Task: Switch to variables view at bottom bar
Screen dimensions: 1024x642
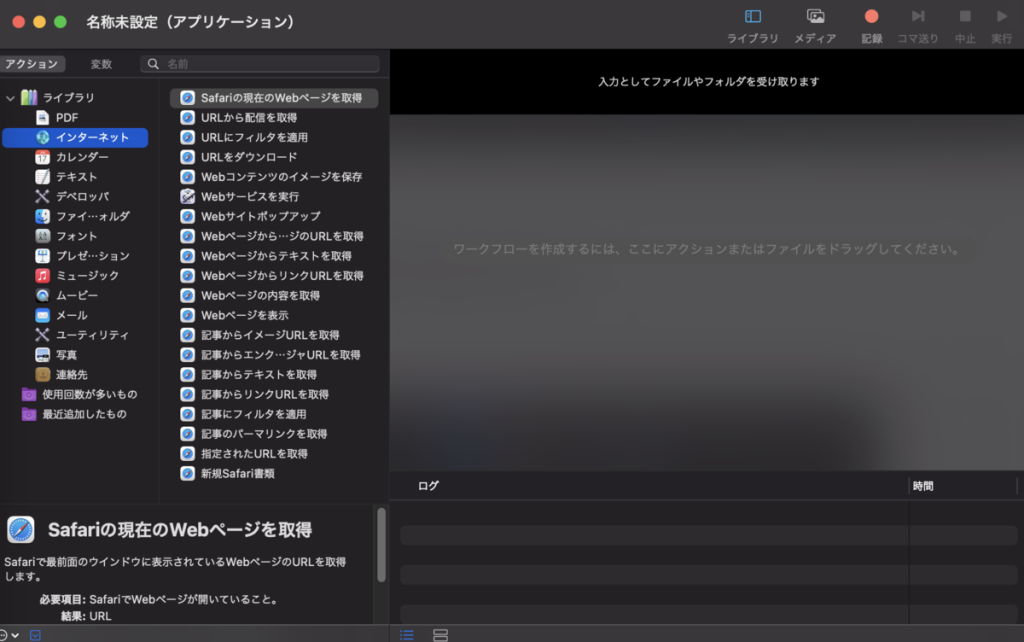Action: tap(440, 635)
